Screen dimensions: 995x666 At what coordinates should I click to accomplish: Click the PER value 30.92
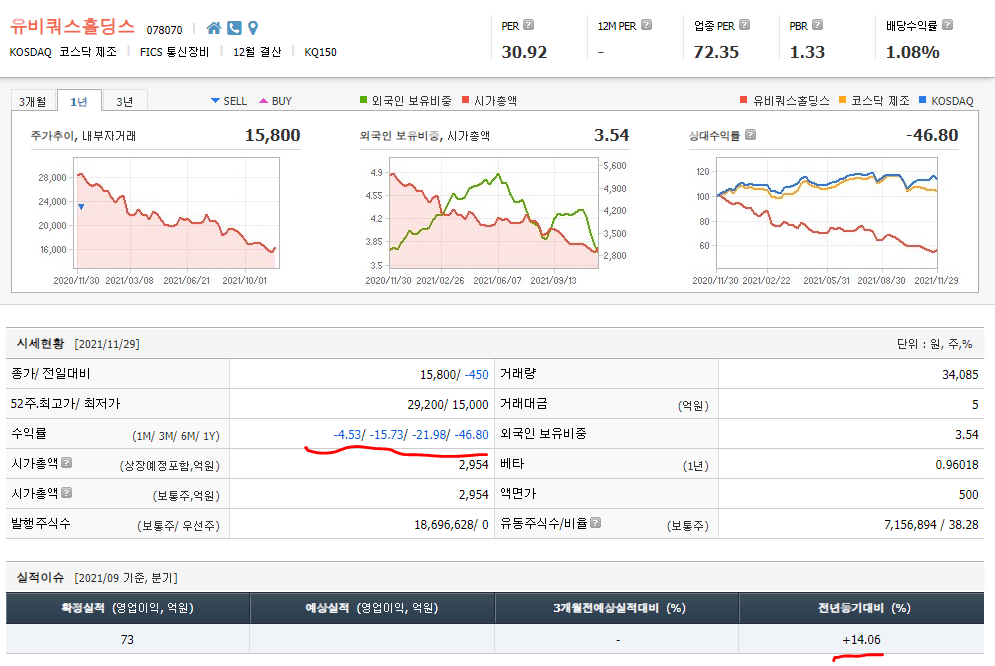524,52
